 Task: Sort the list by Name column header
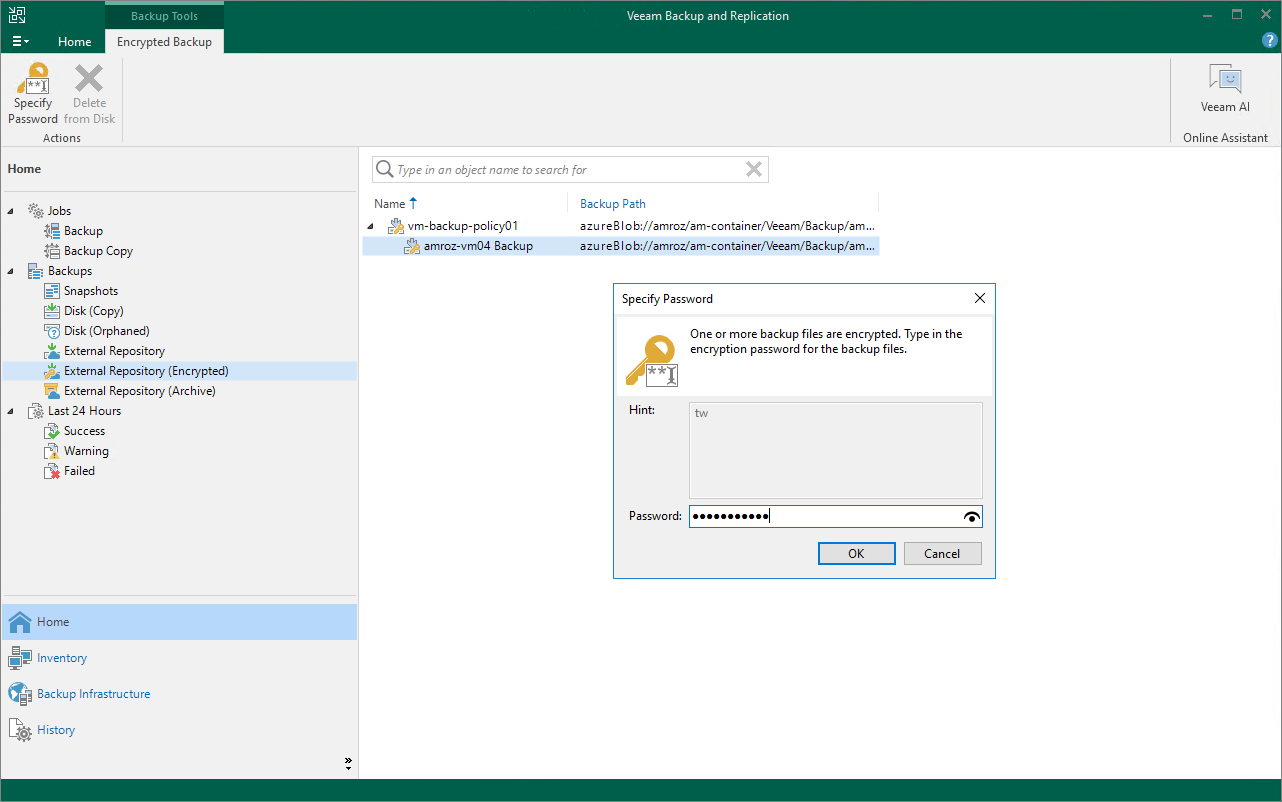coord(389,204)
